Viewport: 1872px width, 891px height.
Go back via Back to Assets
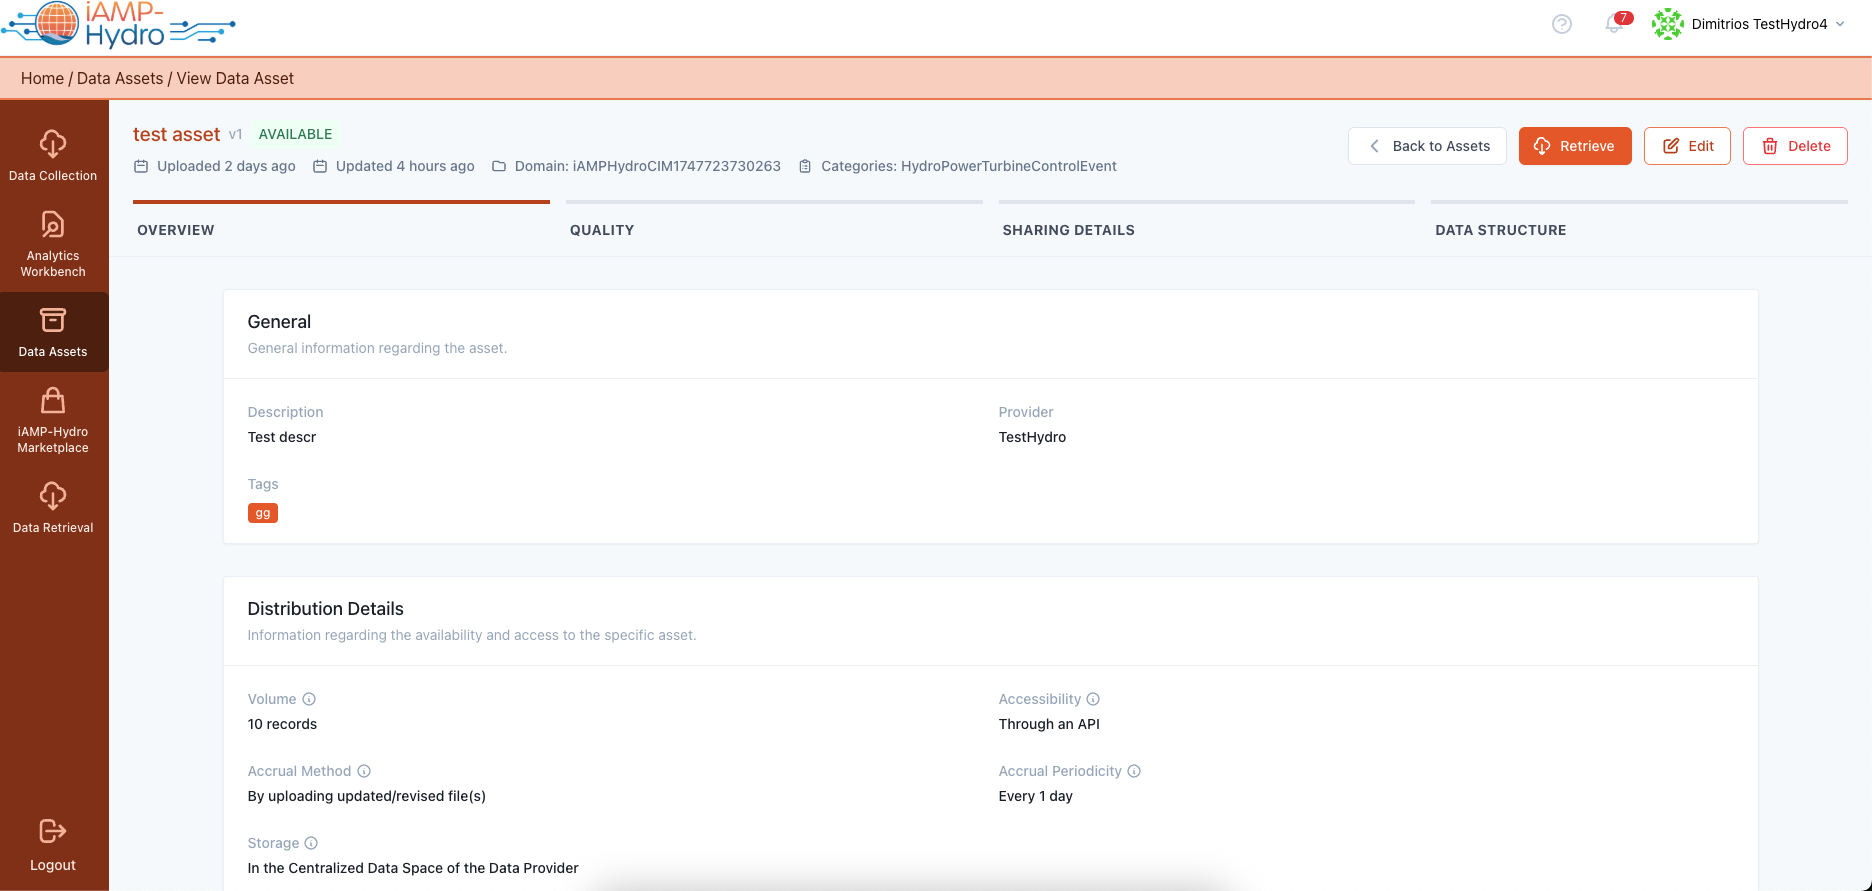click(x=1427, y=146)
